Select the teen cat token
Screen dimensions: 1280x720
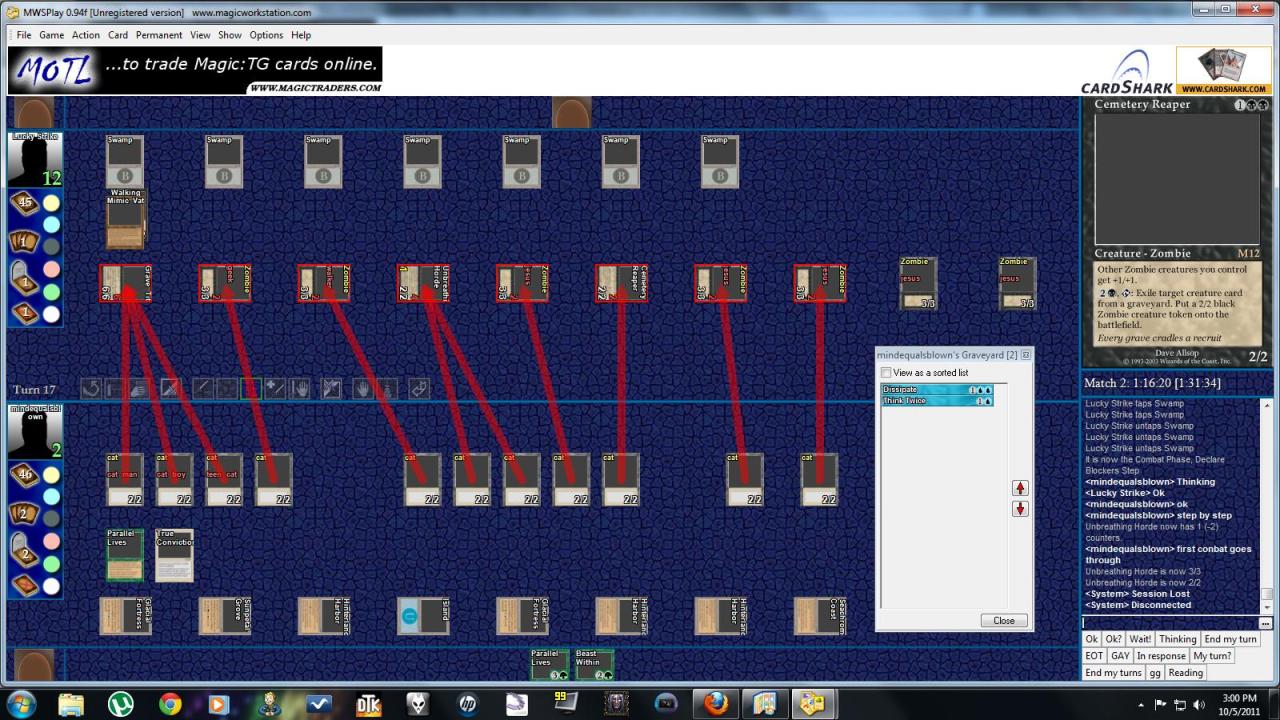coord(224,480)
